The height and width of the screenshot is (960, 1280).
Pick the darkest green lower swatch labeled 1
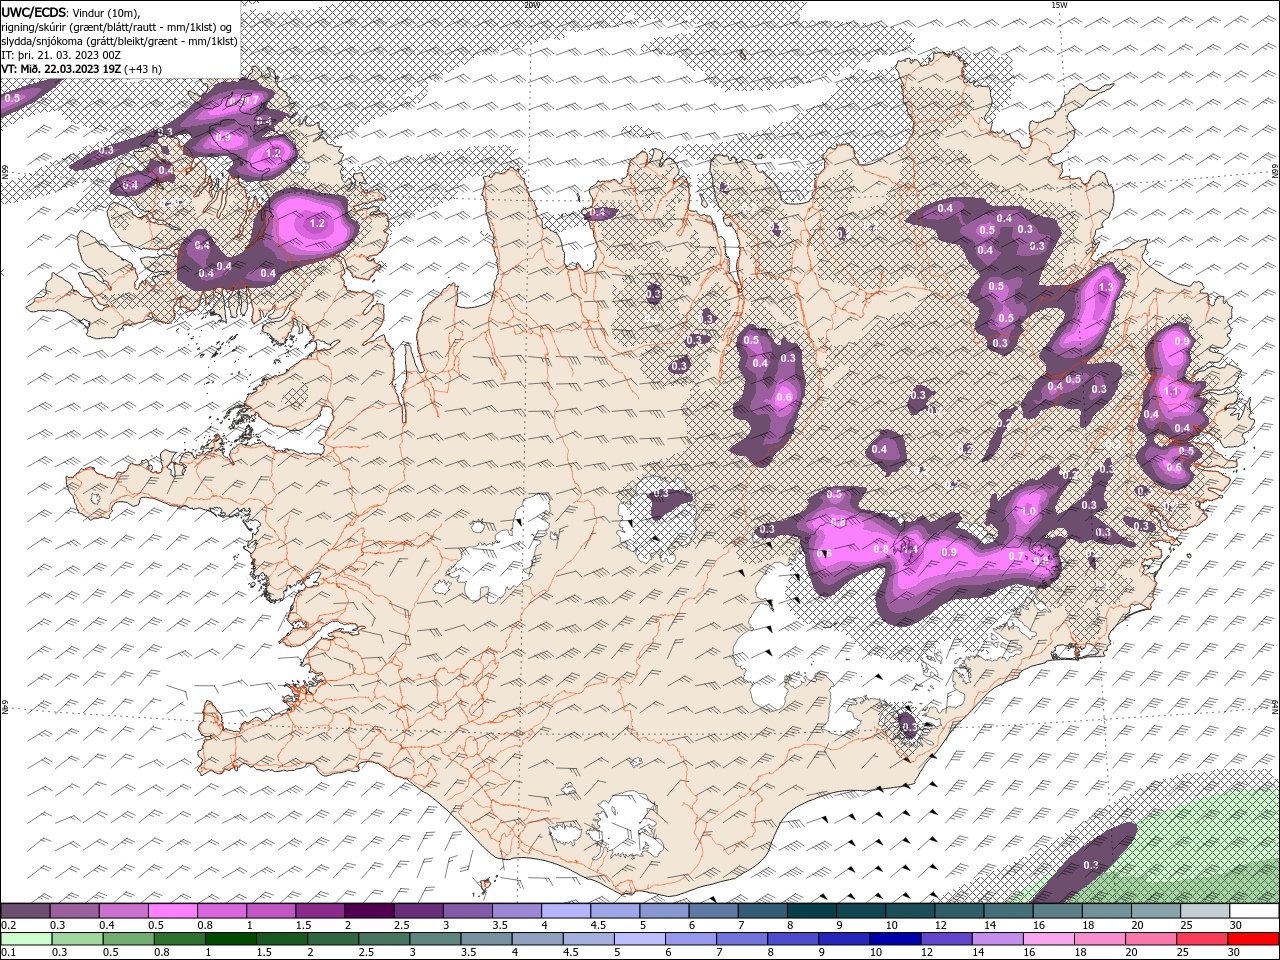230,939
